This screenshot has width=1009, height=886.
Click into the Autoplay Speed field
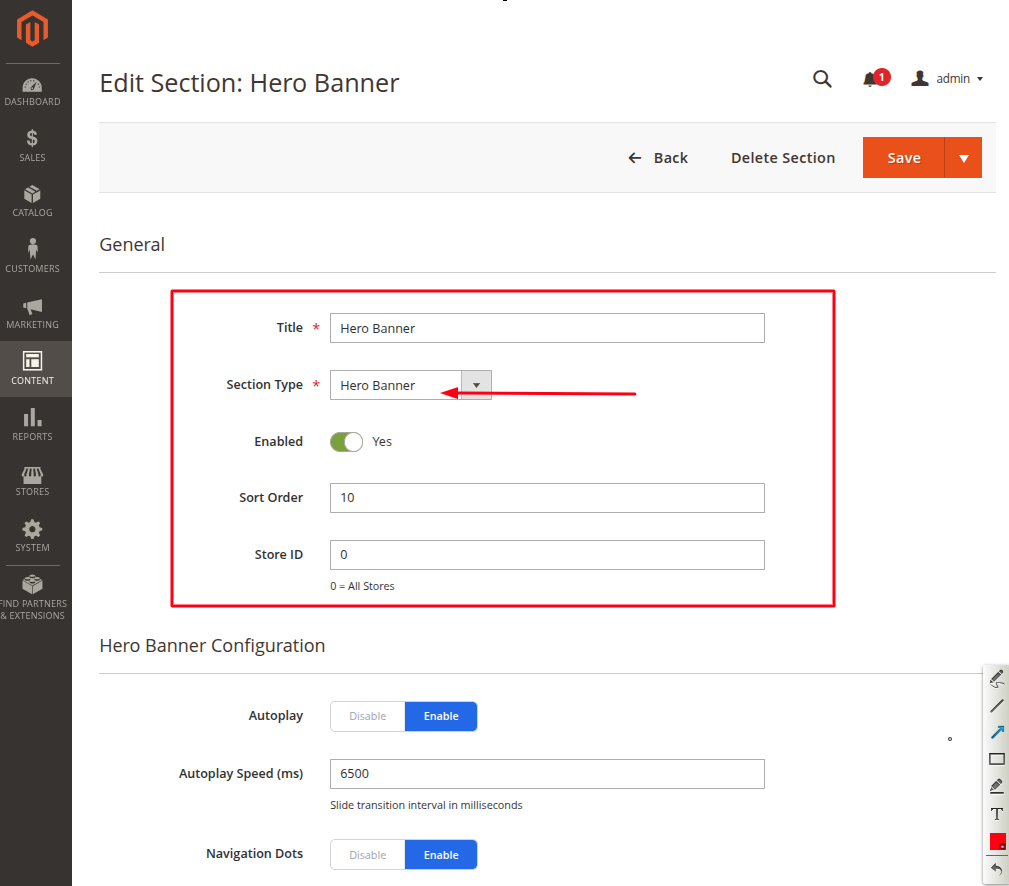click(547, 774)
